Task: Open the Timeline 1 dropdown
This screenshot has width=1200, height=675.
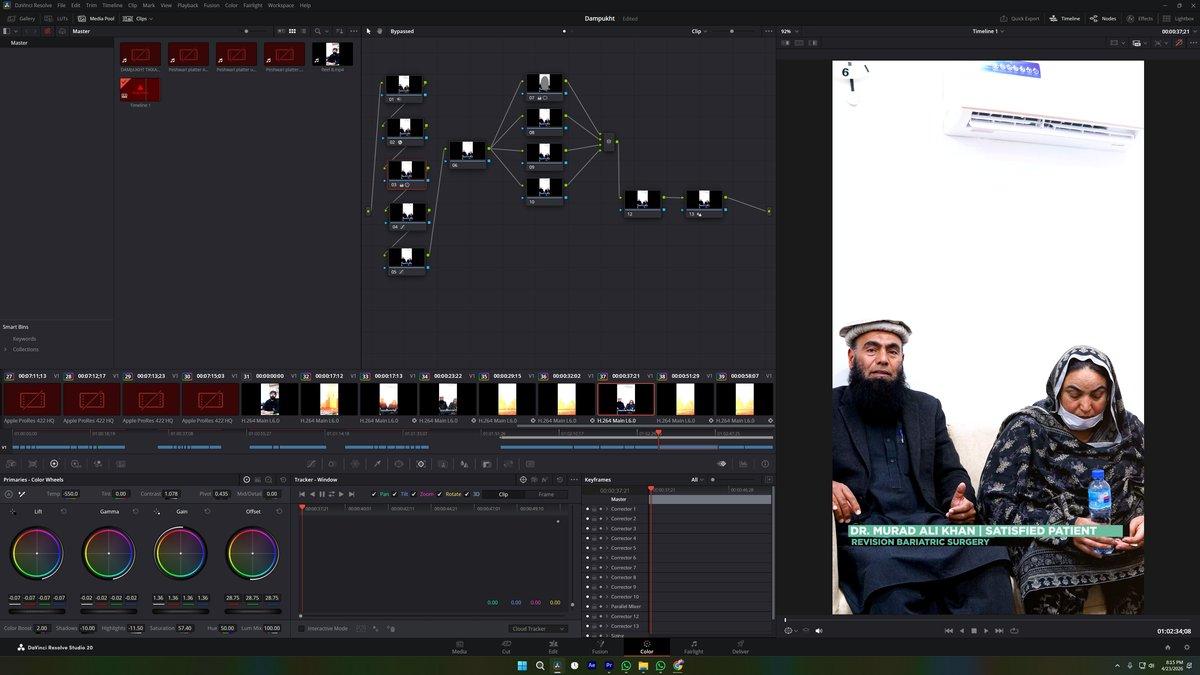Action: coord(987,31)
